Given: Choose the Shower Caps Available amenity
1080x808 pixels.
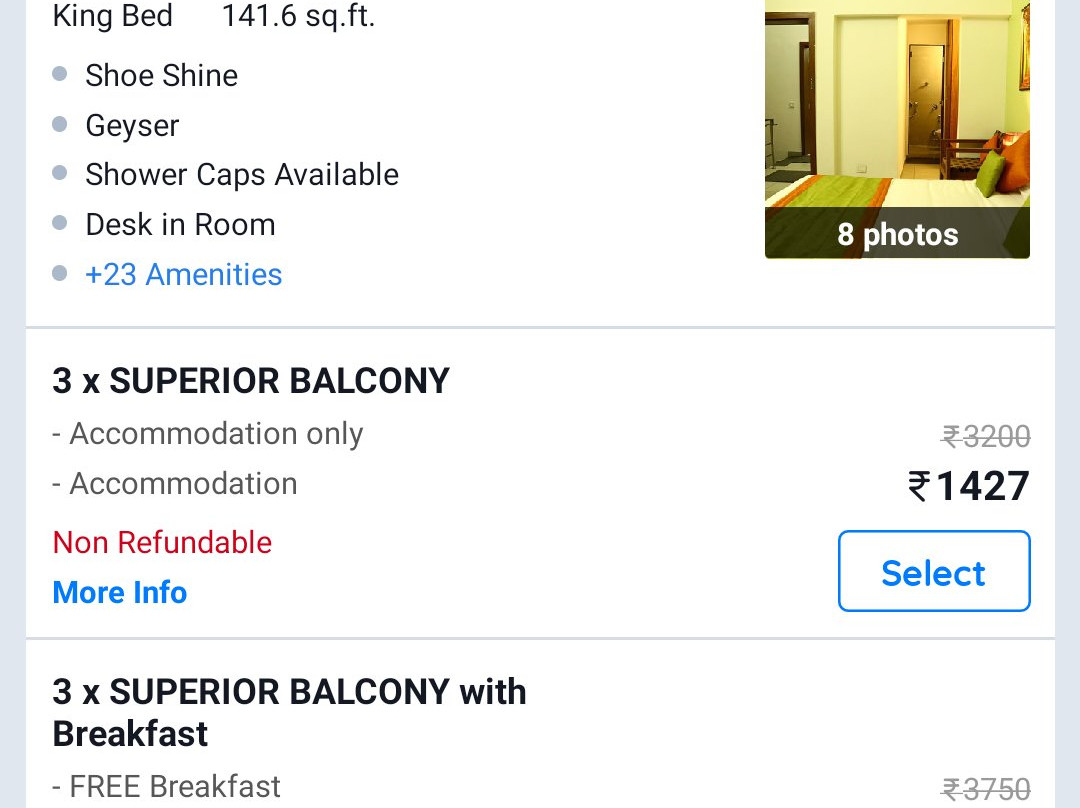Looking at the screenshot, I should click(241, 174).
